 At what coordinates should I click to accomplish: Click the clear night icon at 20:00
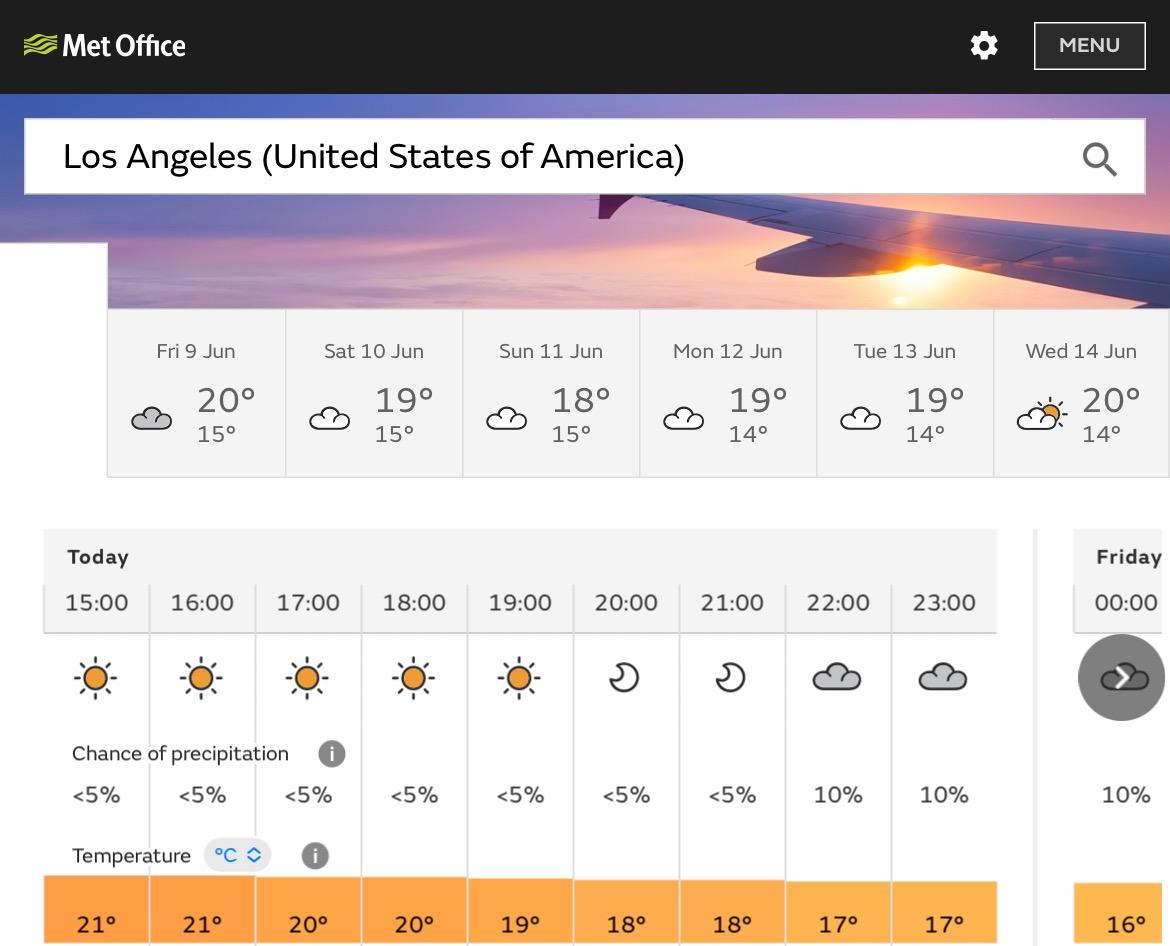pos(625,679)
